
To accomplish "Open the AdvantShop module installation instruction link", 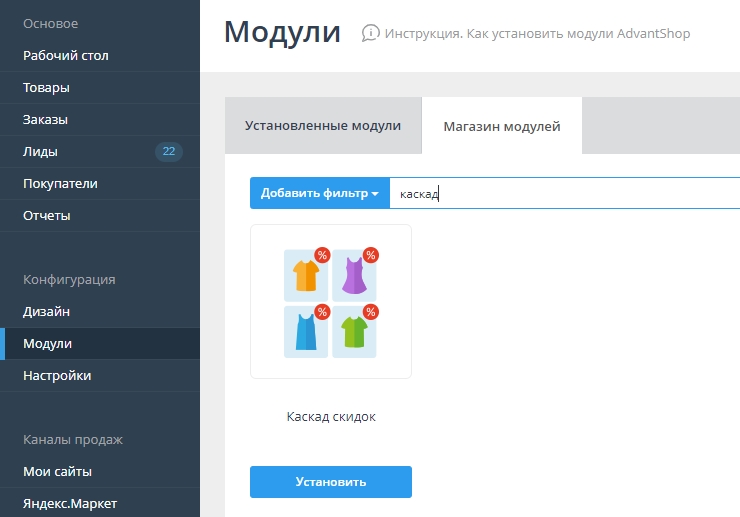I will pyautogui.click(x=538, y=34).
